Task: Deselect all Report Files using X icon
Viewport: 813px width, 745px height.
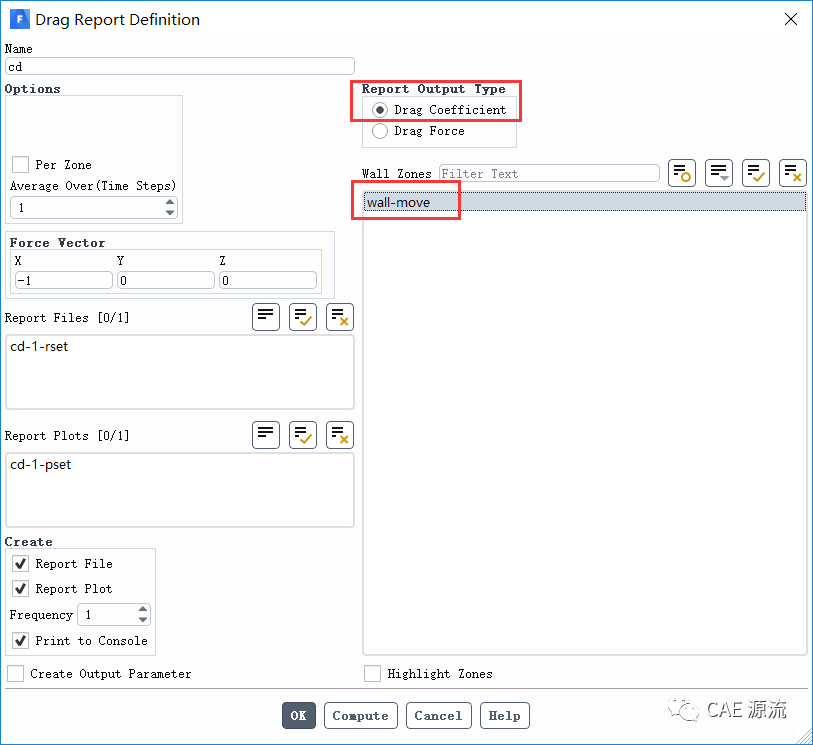Action: tap(340, 317)
